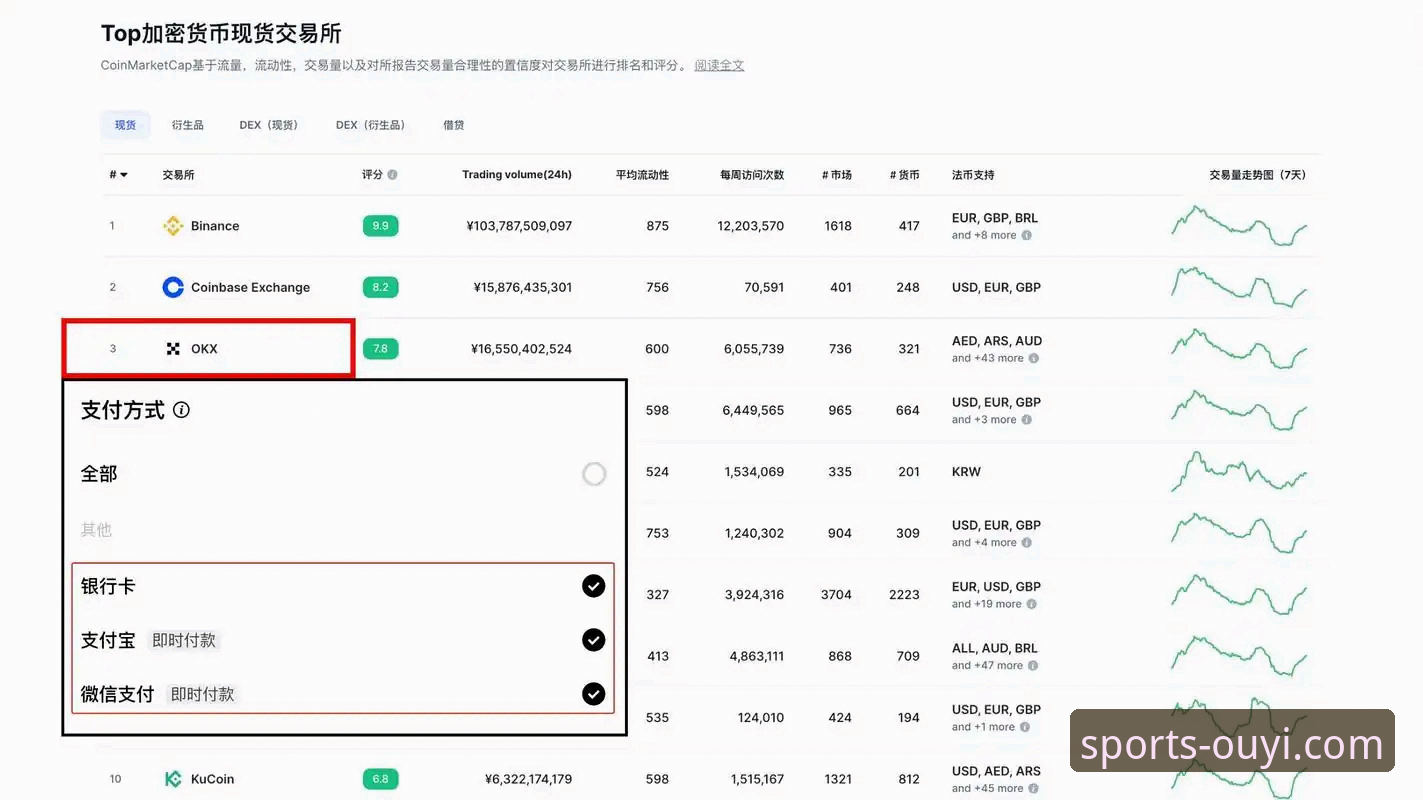Open the Binance exchange link
The image size is (1423, 800).
point(215,226)
